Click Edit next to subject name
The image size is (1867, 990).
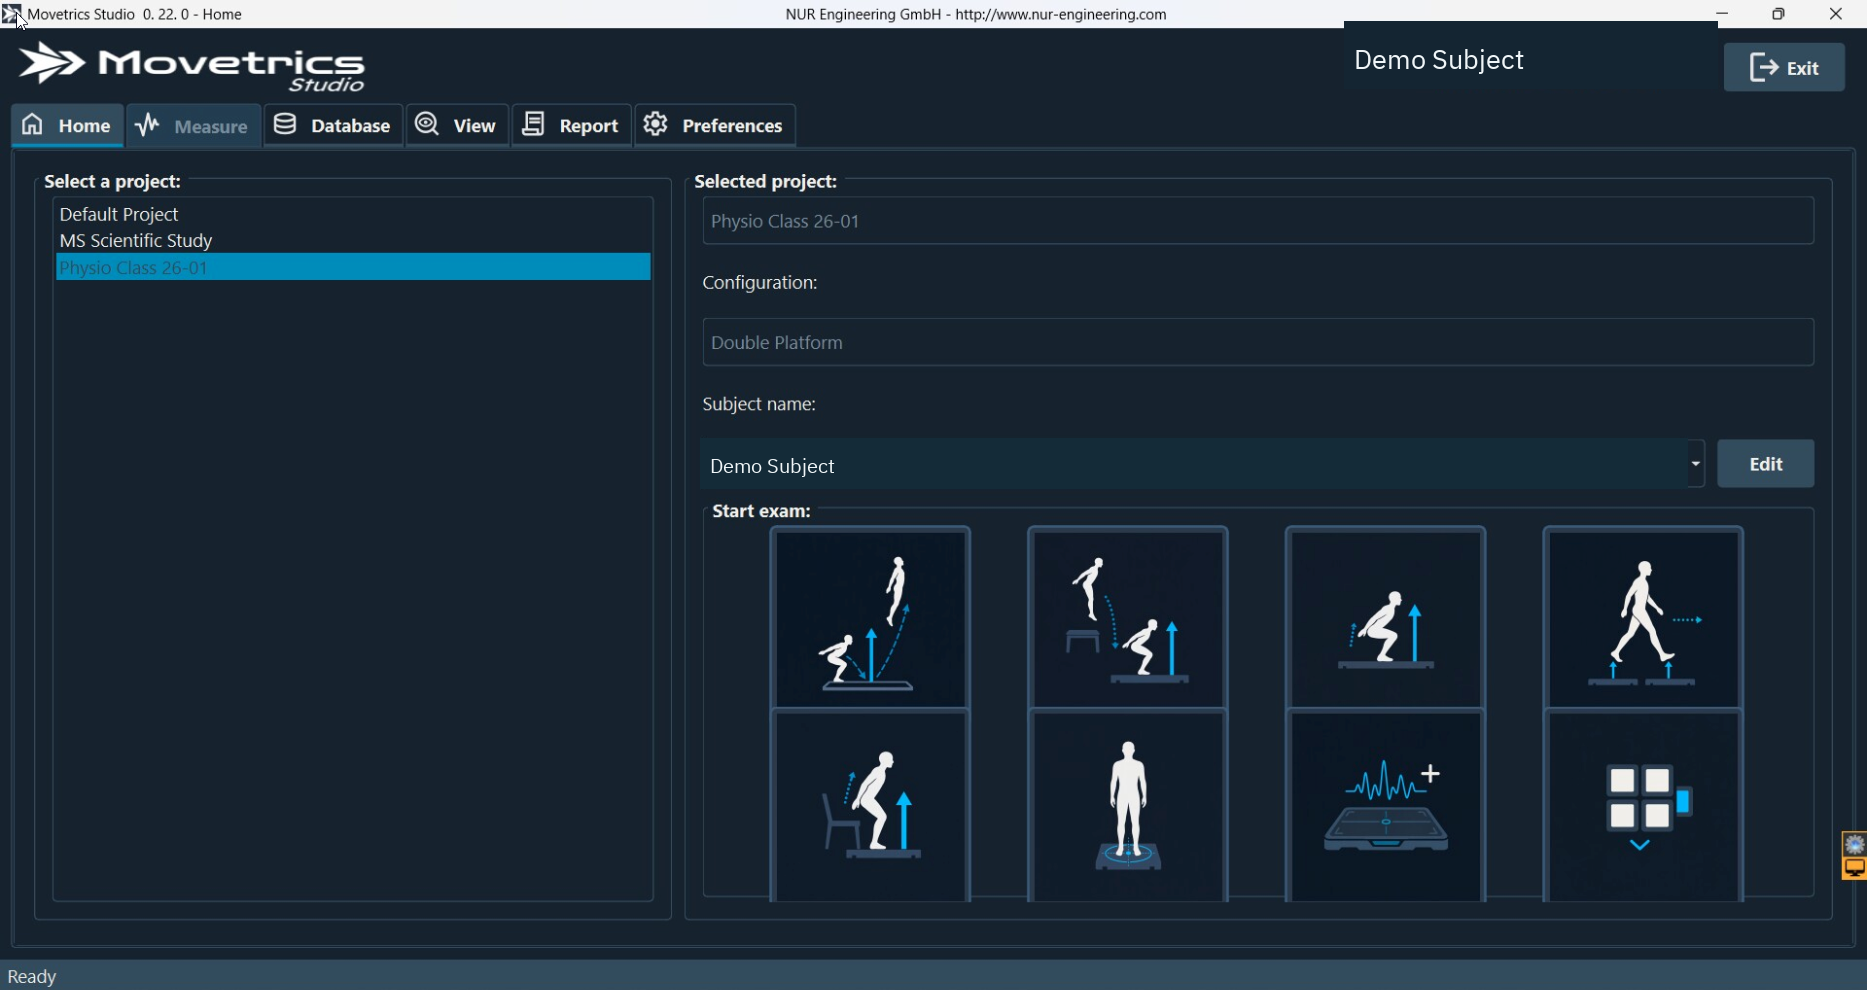point(1766,464)
